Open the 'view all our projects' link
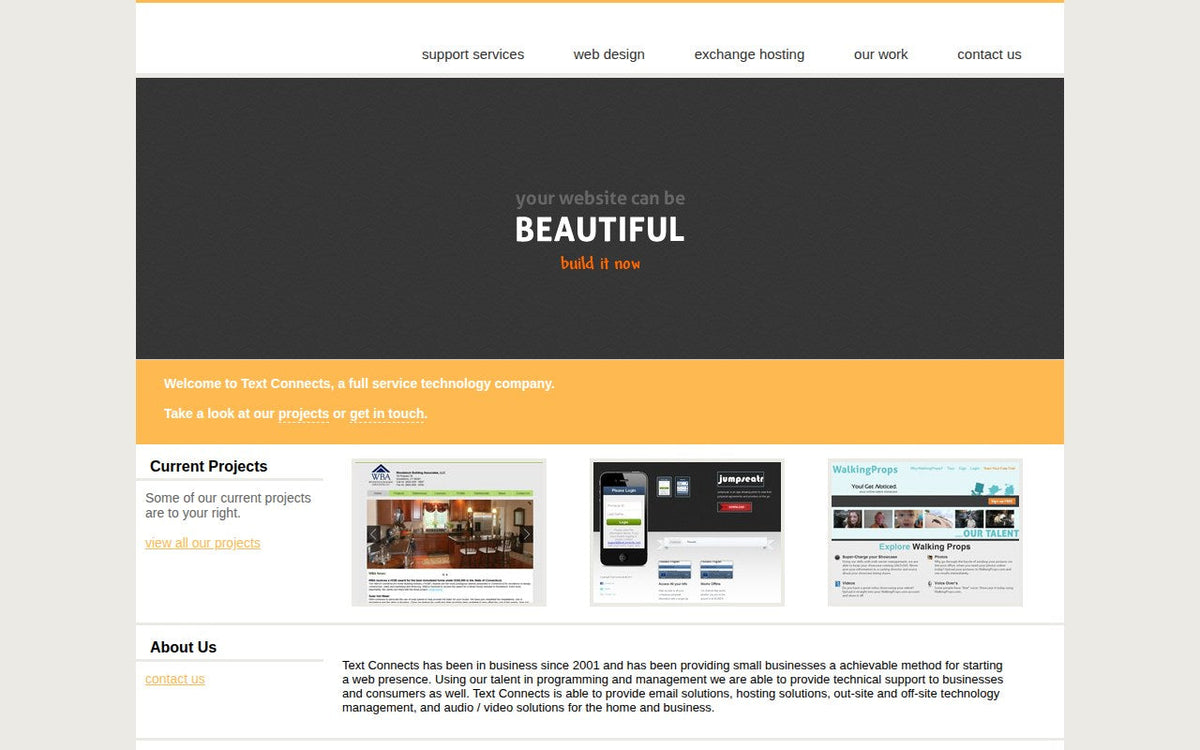1200x750 pixels. 202,543
